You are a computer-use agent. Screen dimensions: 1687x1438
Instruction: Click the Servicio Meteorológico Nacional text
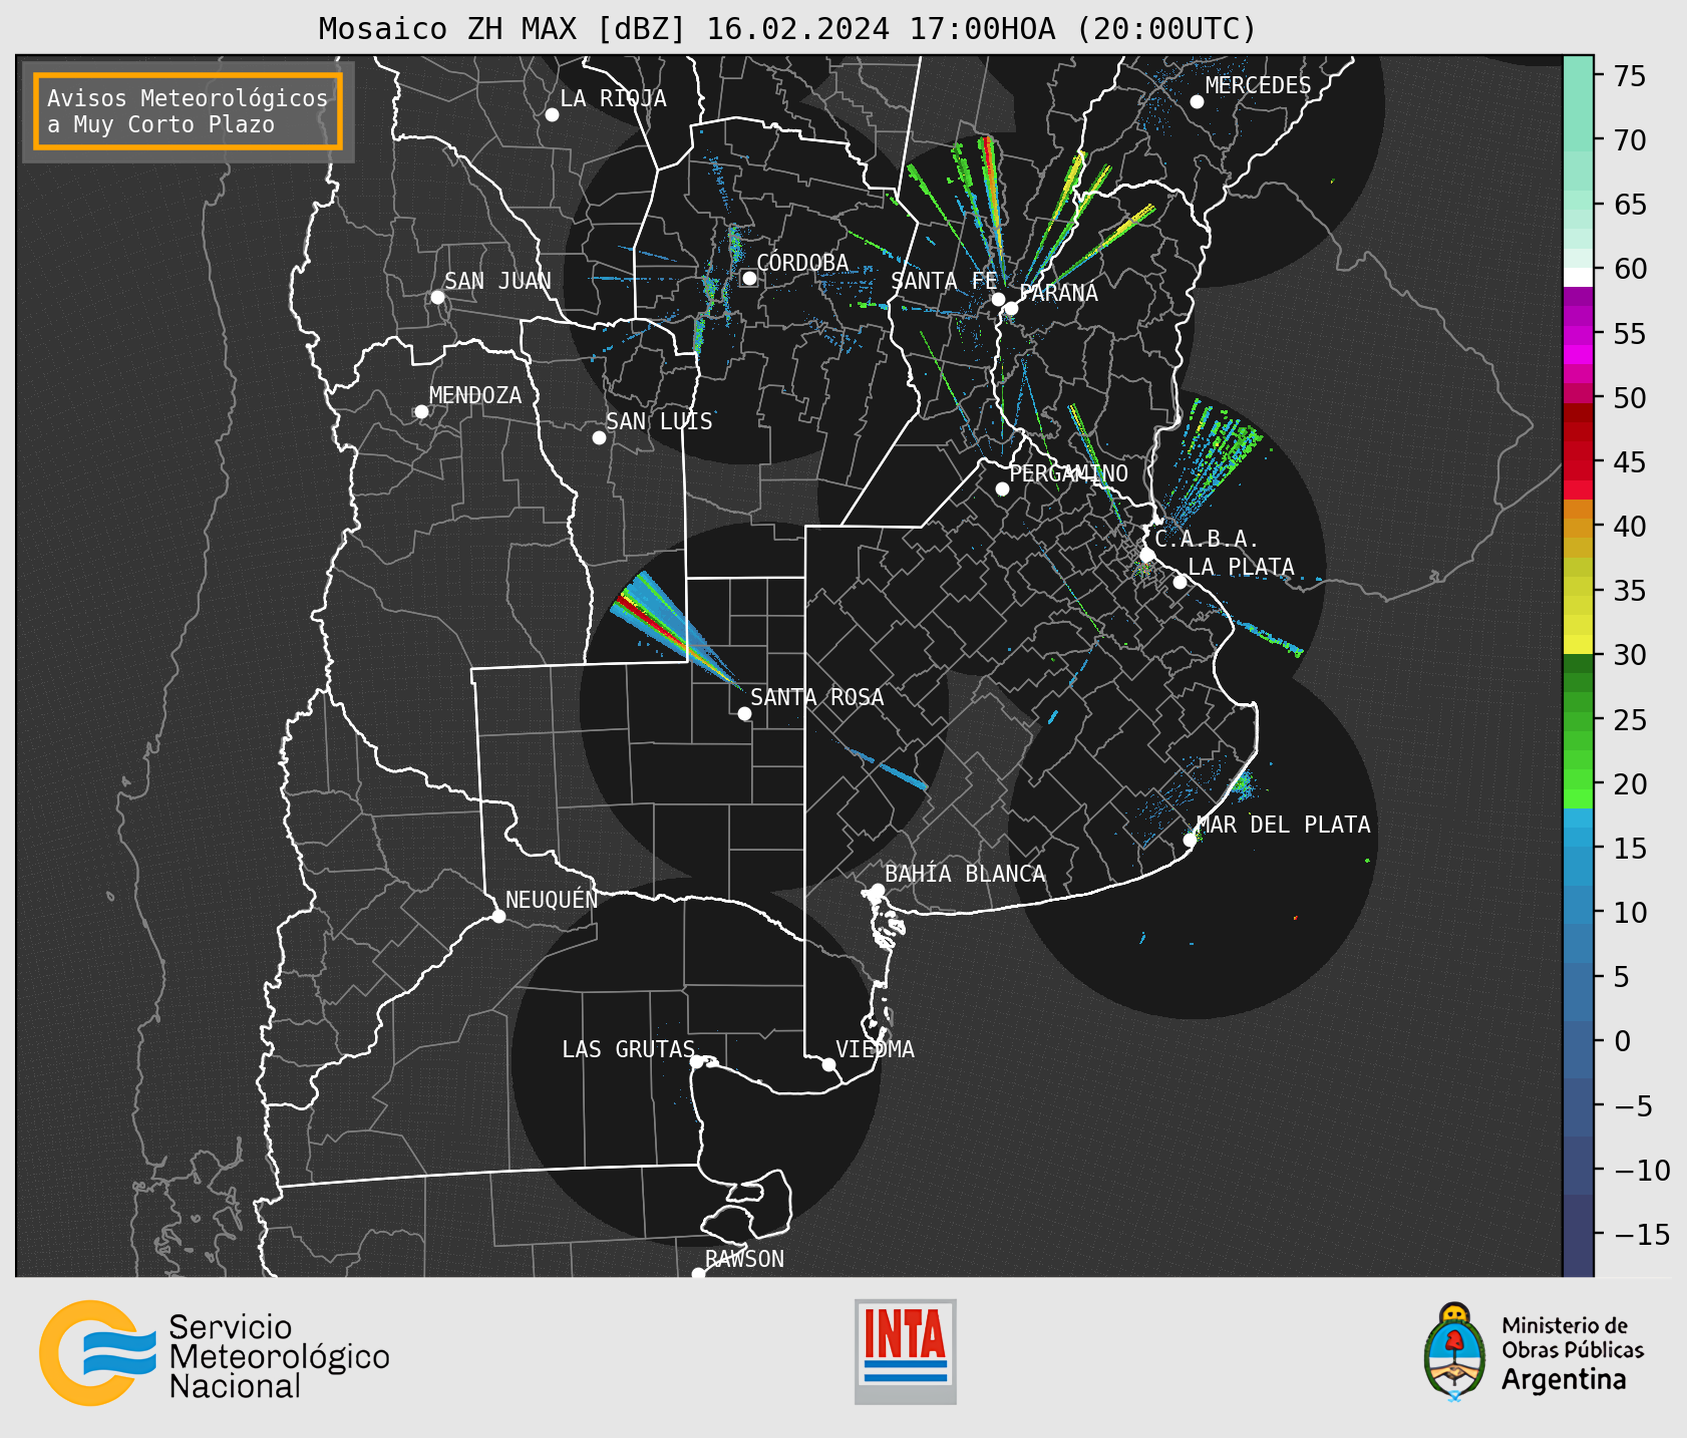point(279,1357)
